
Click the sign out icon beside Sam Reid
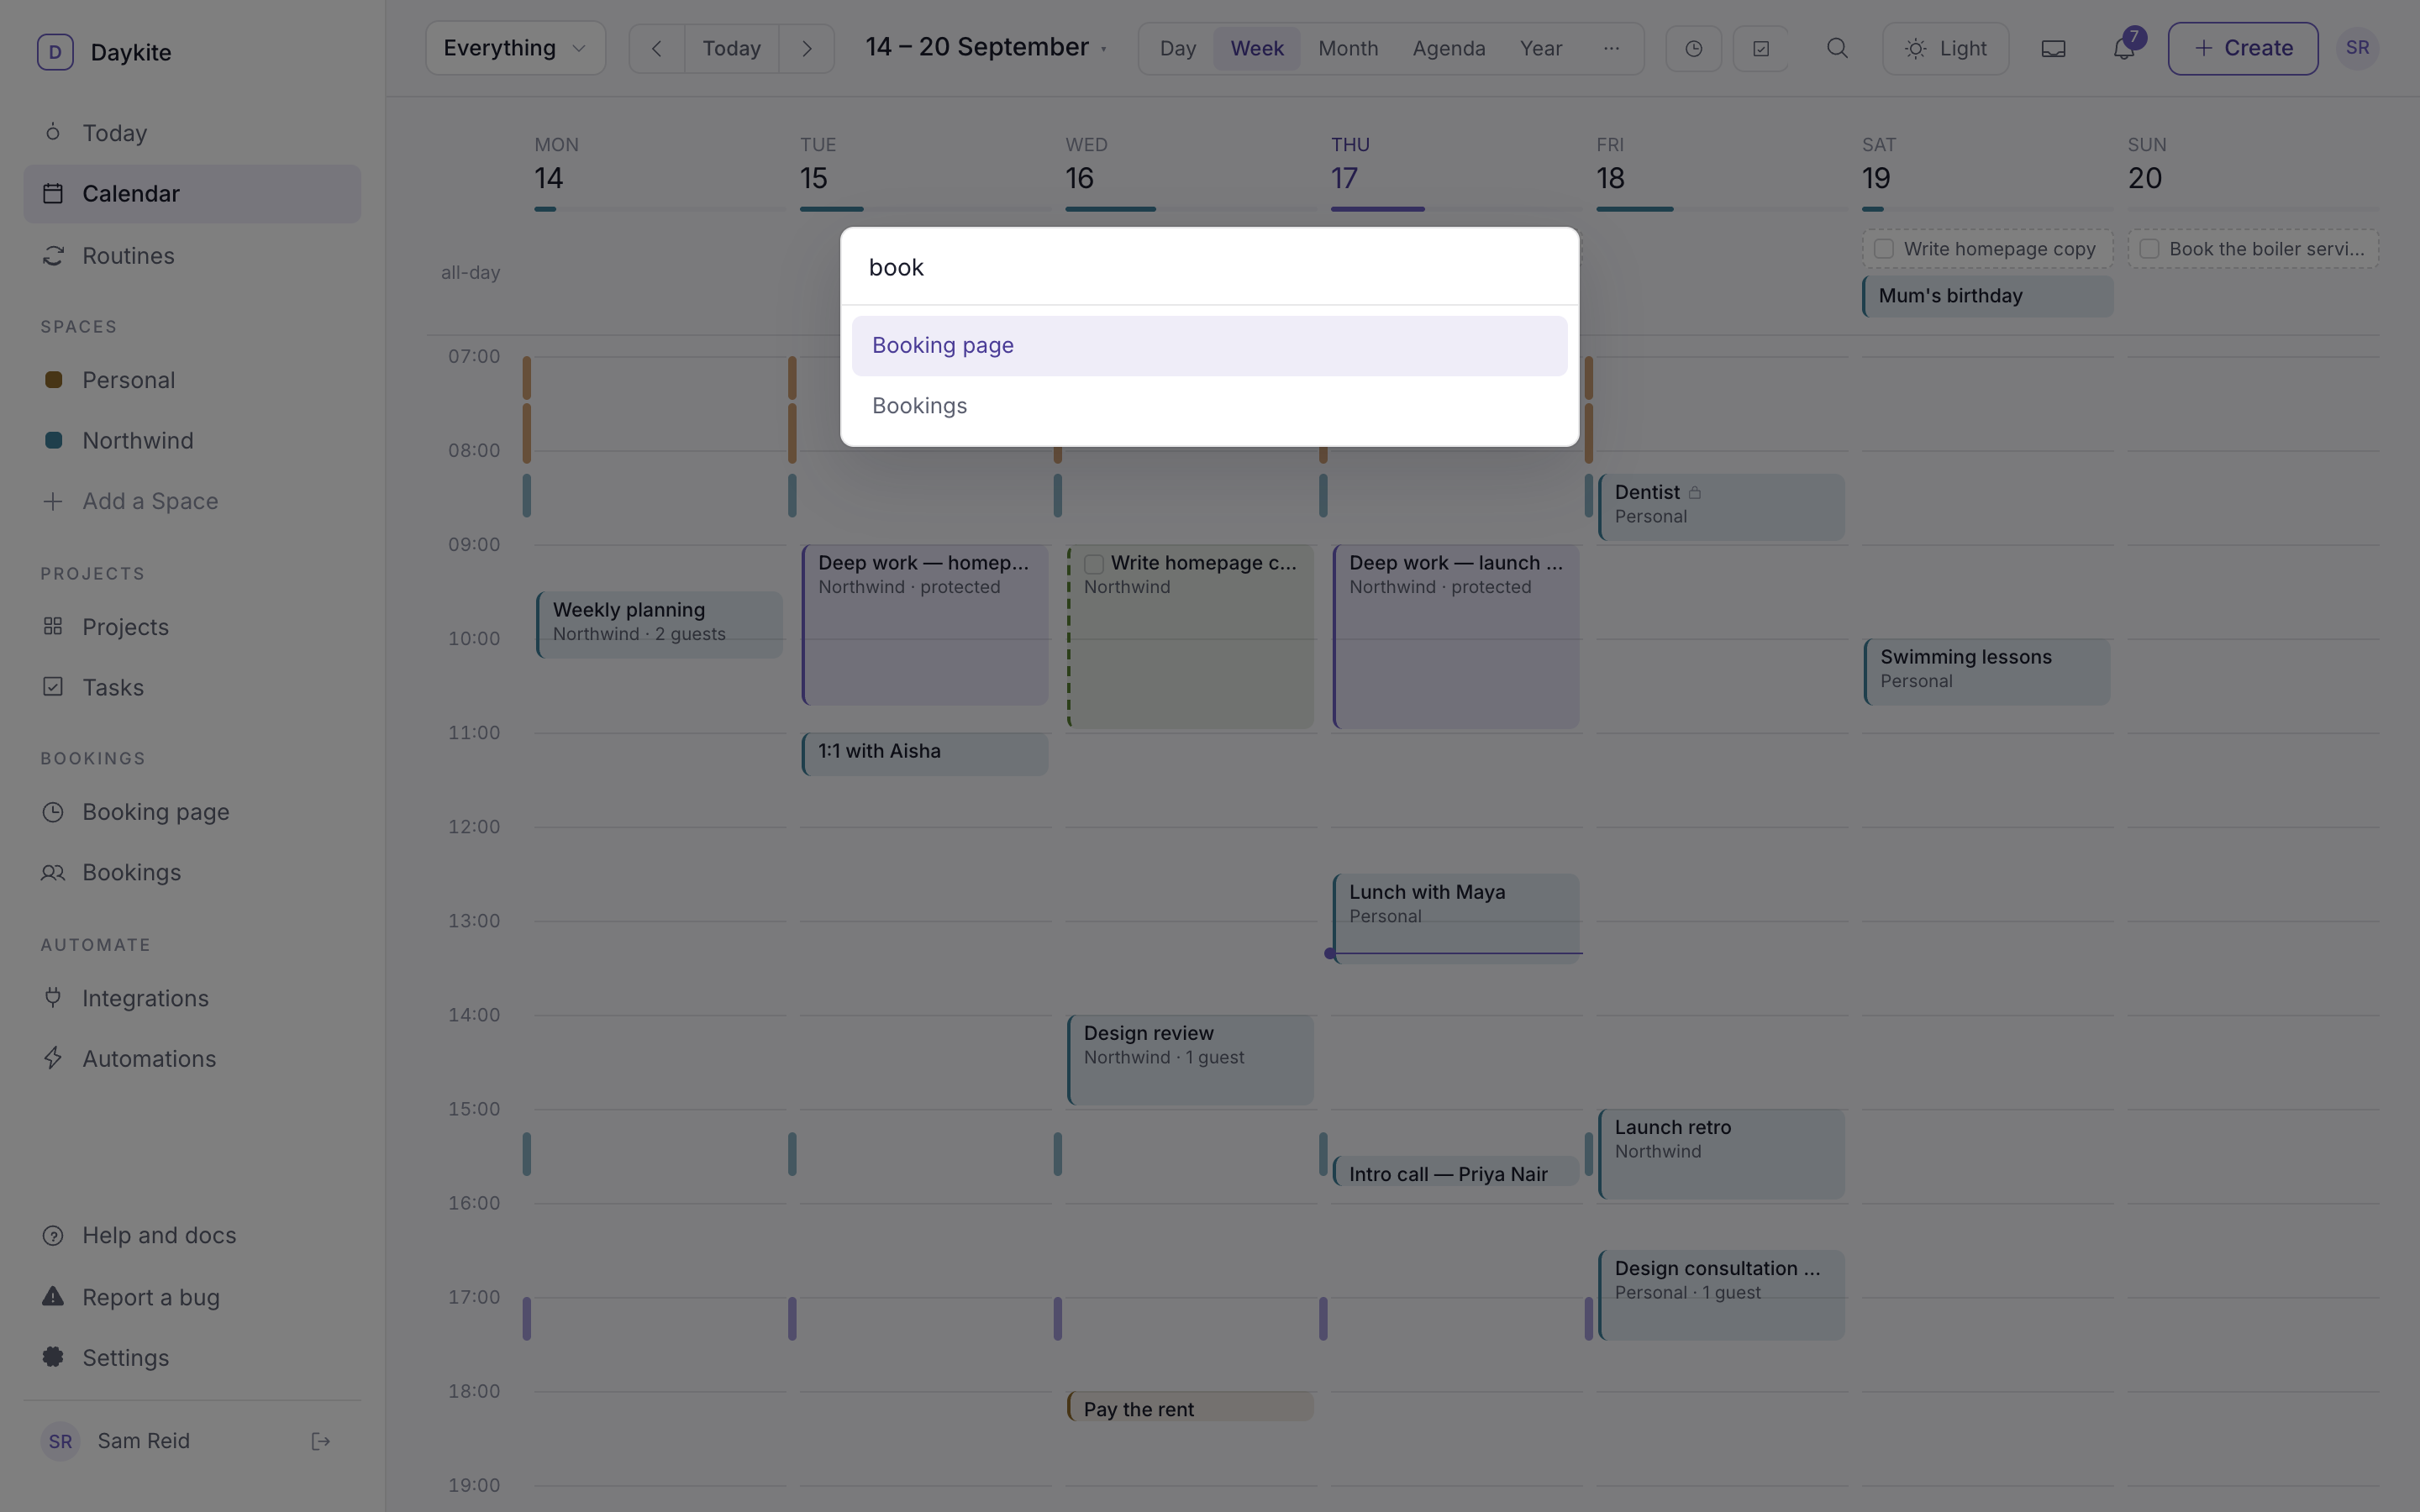(x=321, y=1441)
